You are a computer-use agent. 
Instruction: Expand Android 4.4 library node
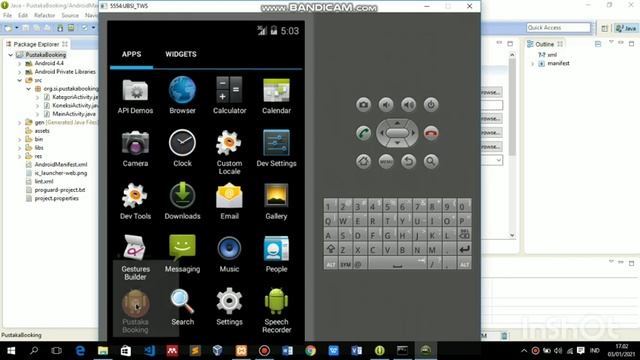point(19,63)
